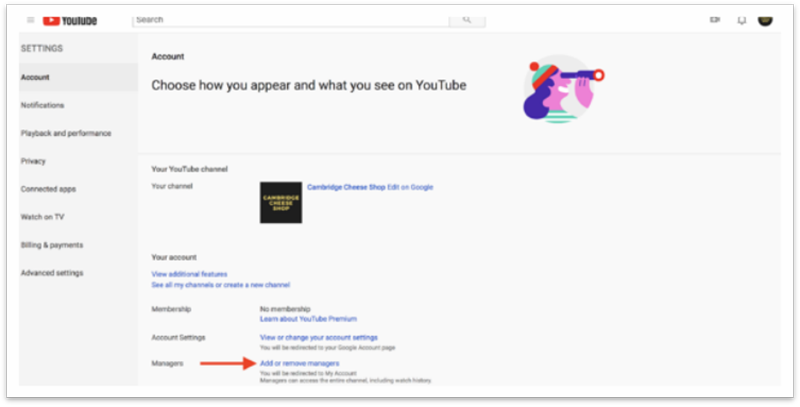Open the Cambridge Cheese Shop channel link
Screen dimensions: 800x407
(346, 187)
